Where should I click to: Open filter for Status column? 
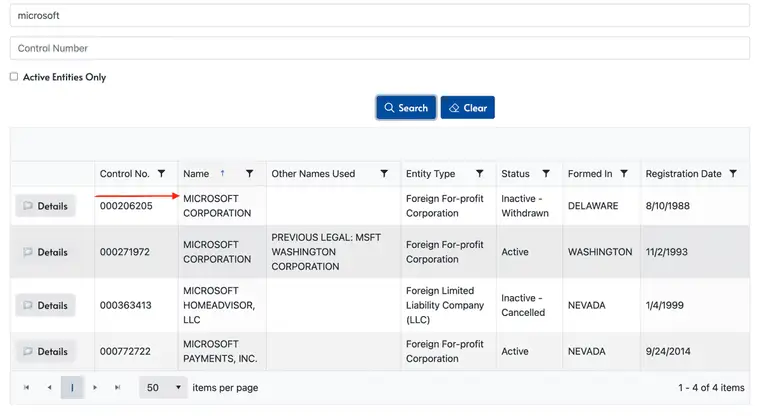[546, 174]
